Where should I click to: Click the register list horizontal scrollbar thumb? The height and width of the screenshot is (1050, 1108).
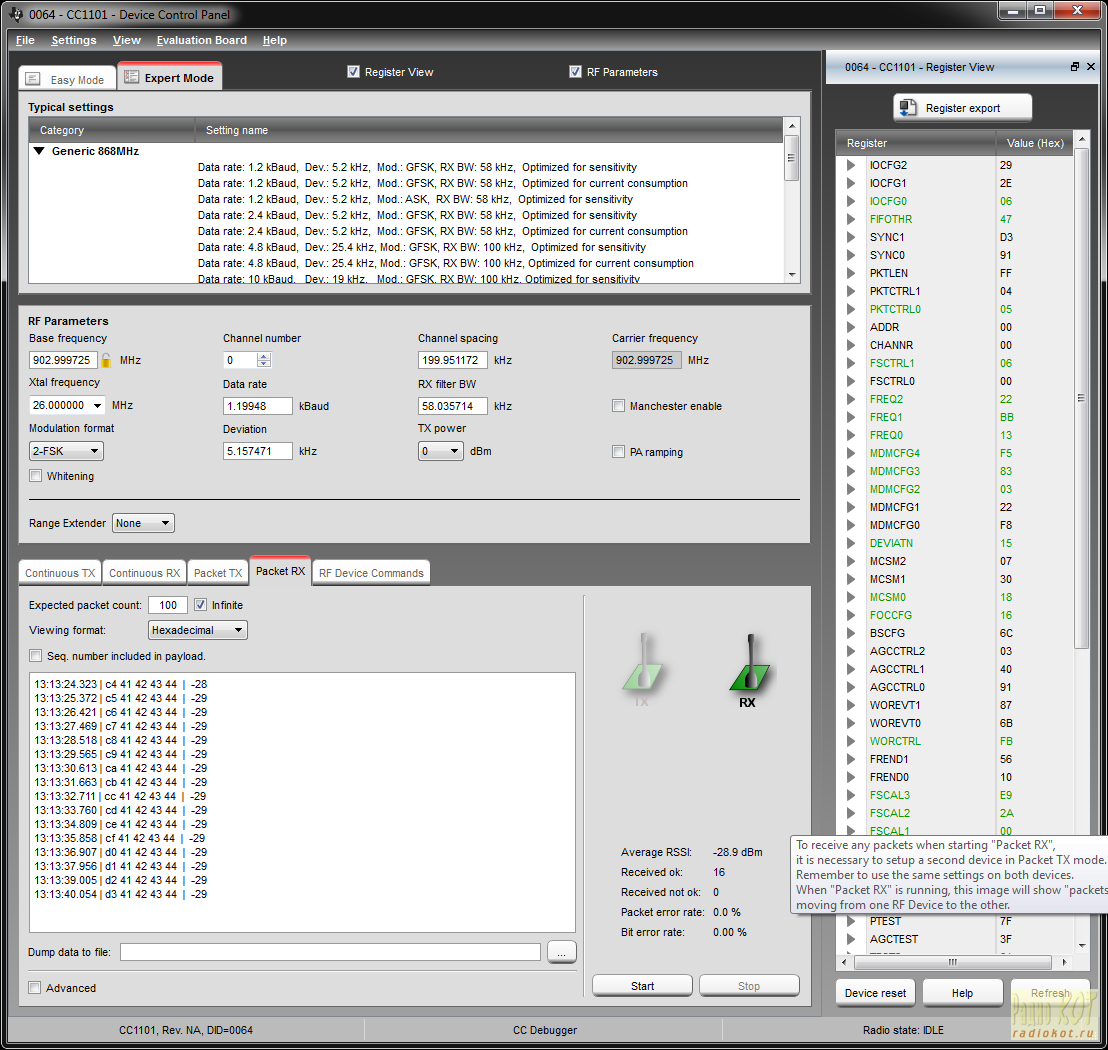pyautogui.click(x=952, y=962)
